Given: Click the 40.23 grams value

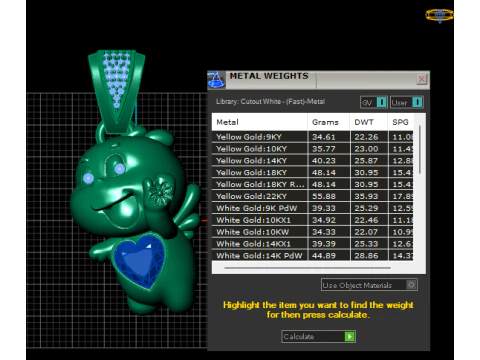Looking at the screenshot, I should tap(324, 161).
